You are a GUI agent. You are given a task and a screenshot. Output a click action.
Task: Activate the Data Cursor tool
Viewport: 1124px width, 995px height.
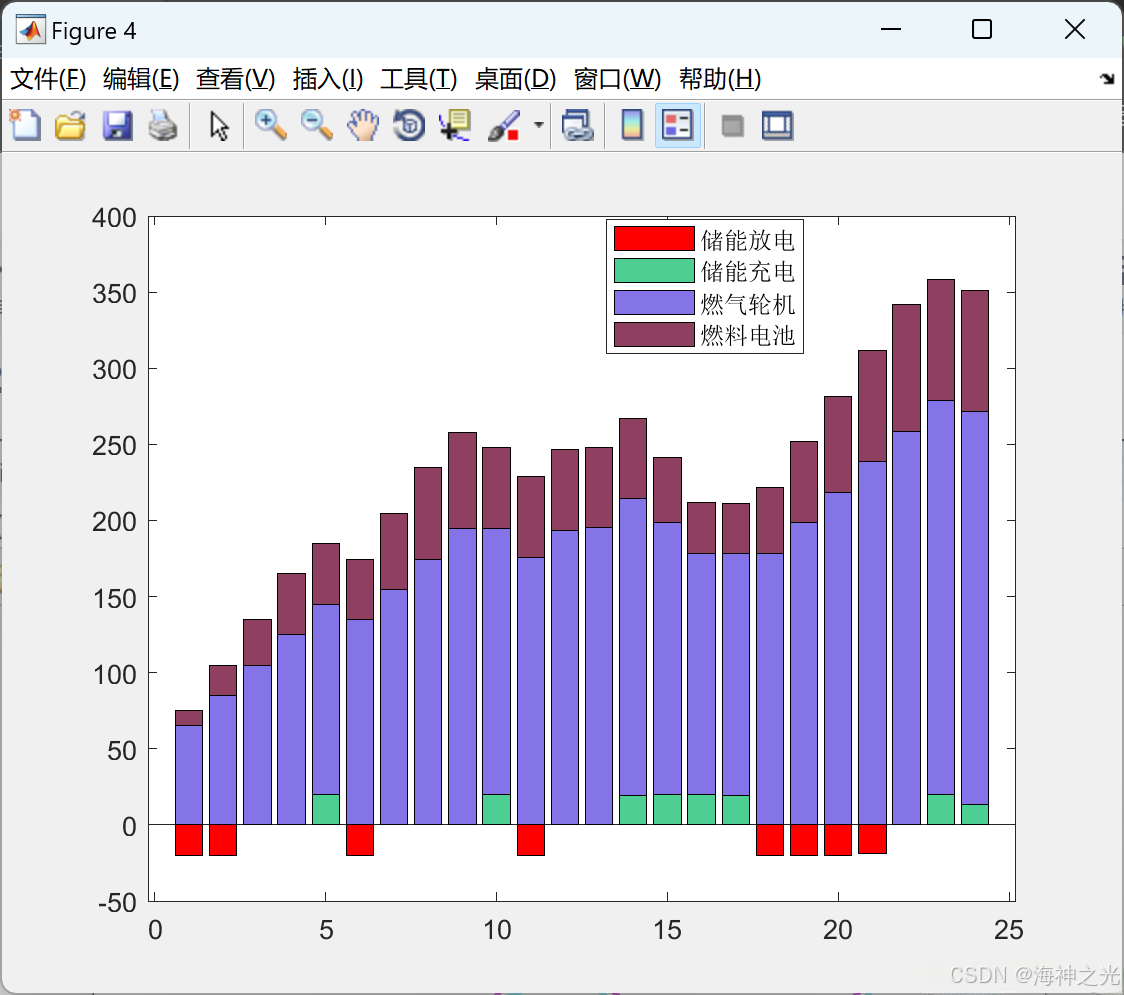(x=455, y=125)
